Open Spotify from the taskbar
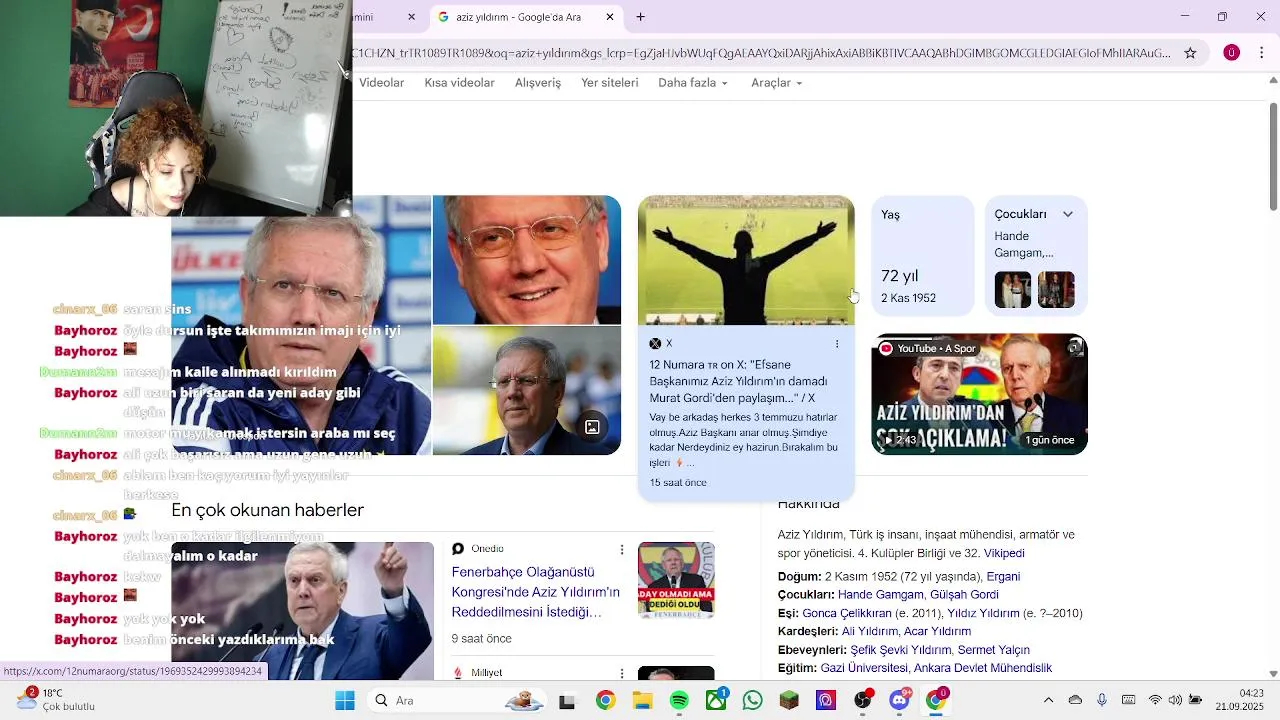1280x720 pixels. click(x=679, y=701)
